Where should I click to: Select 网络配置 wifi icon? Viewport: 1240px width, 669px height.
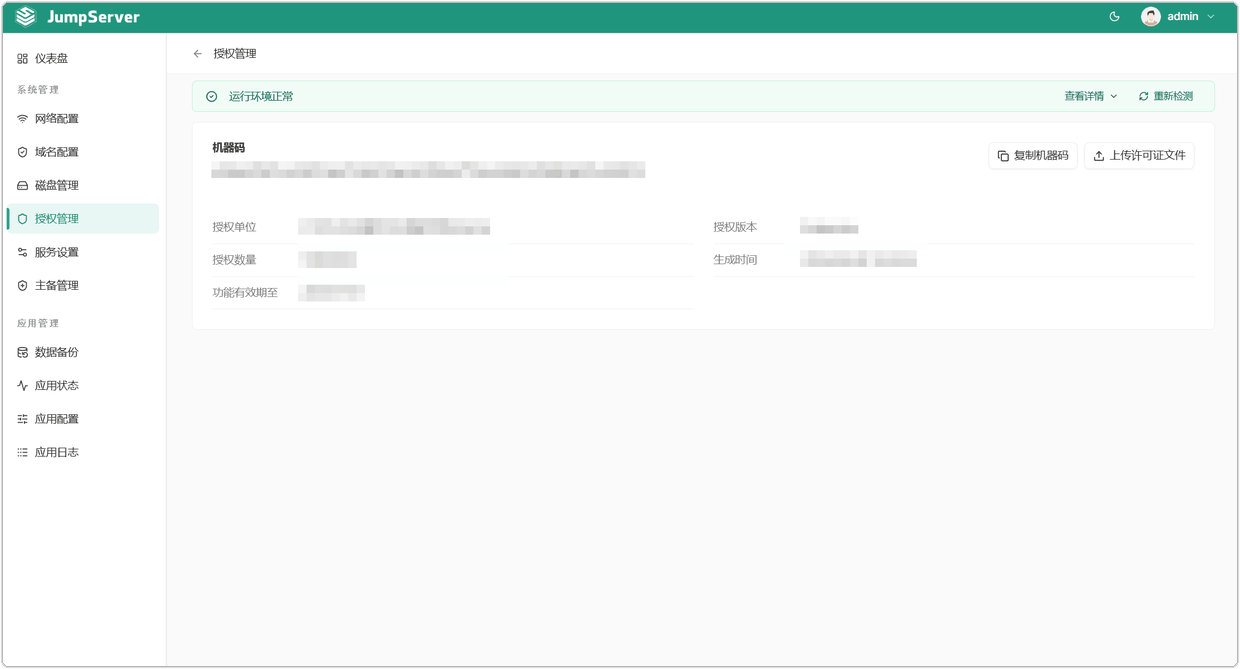22,119
